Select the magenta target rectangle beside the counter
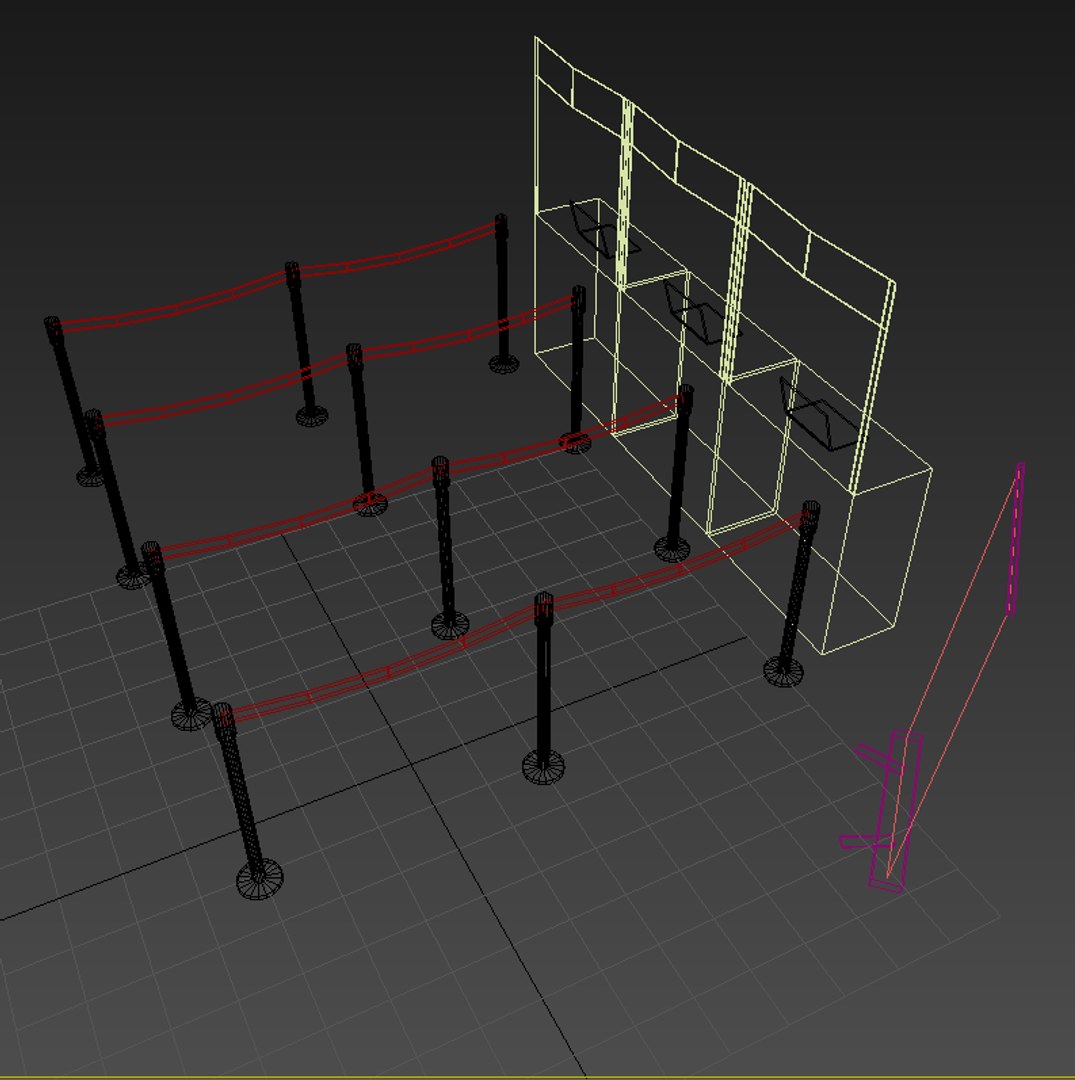 [x=1015, y=539]
